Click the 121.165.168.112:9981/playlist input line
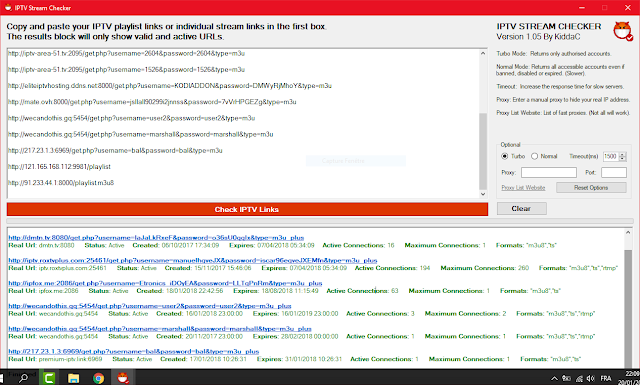This screenshot has width=640, height=385. pos(59,167)
